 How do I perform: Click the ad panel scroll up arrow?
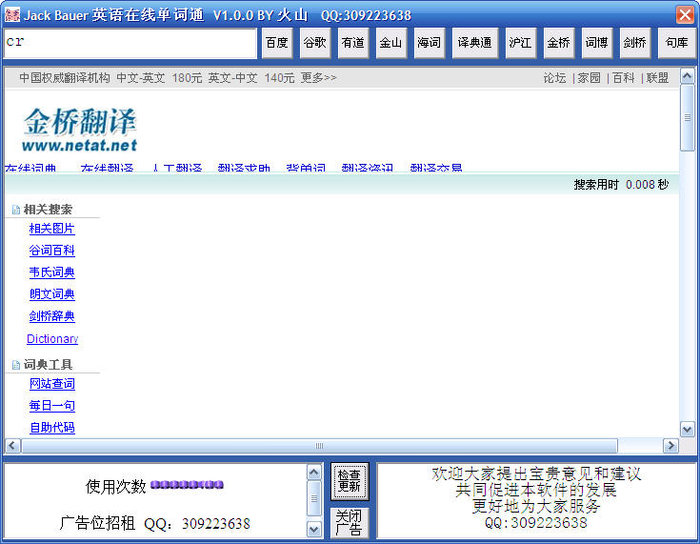(314, 472)
